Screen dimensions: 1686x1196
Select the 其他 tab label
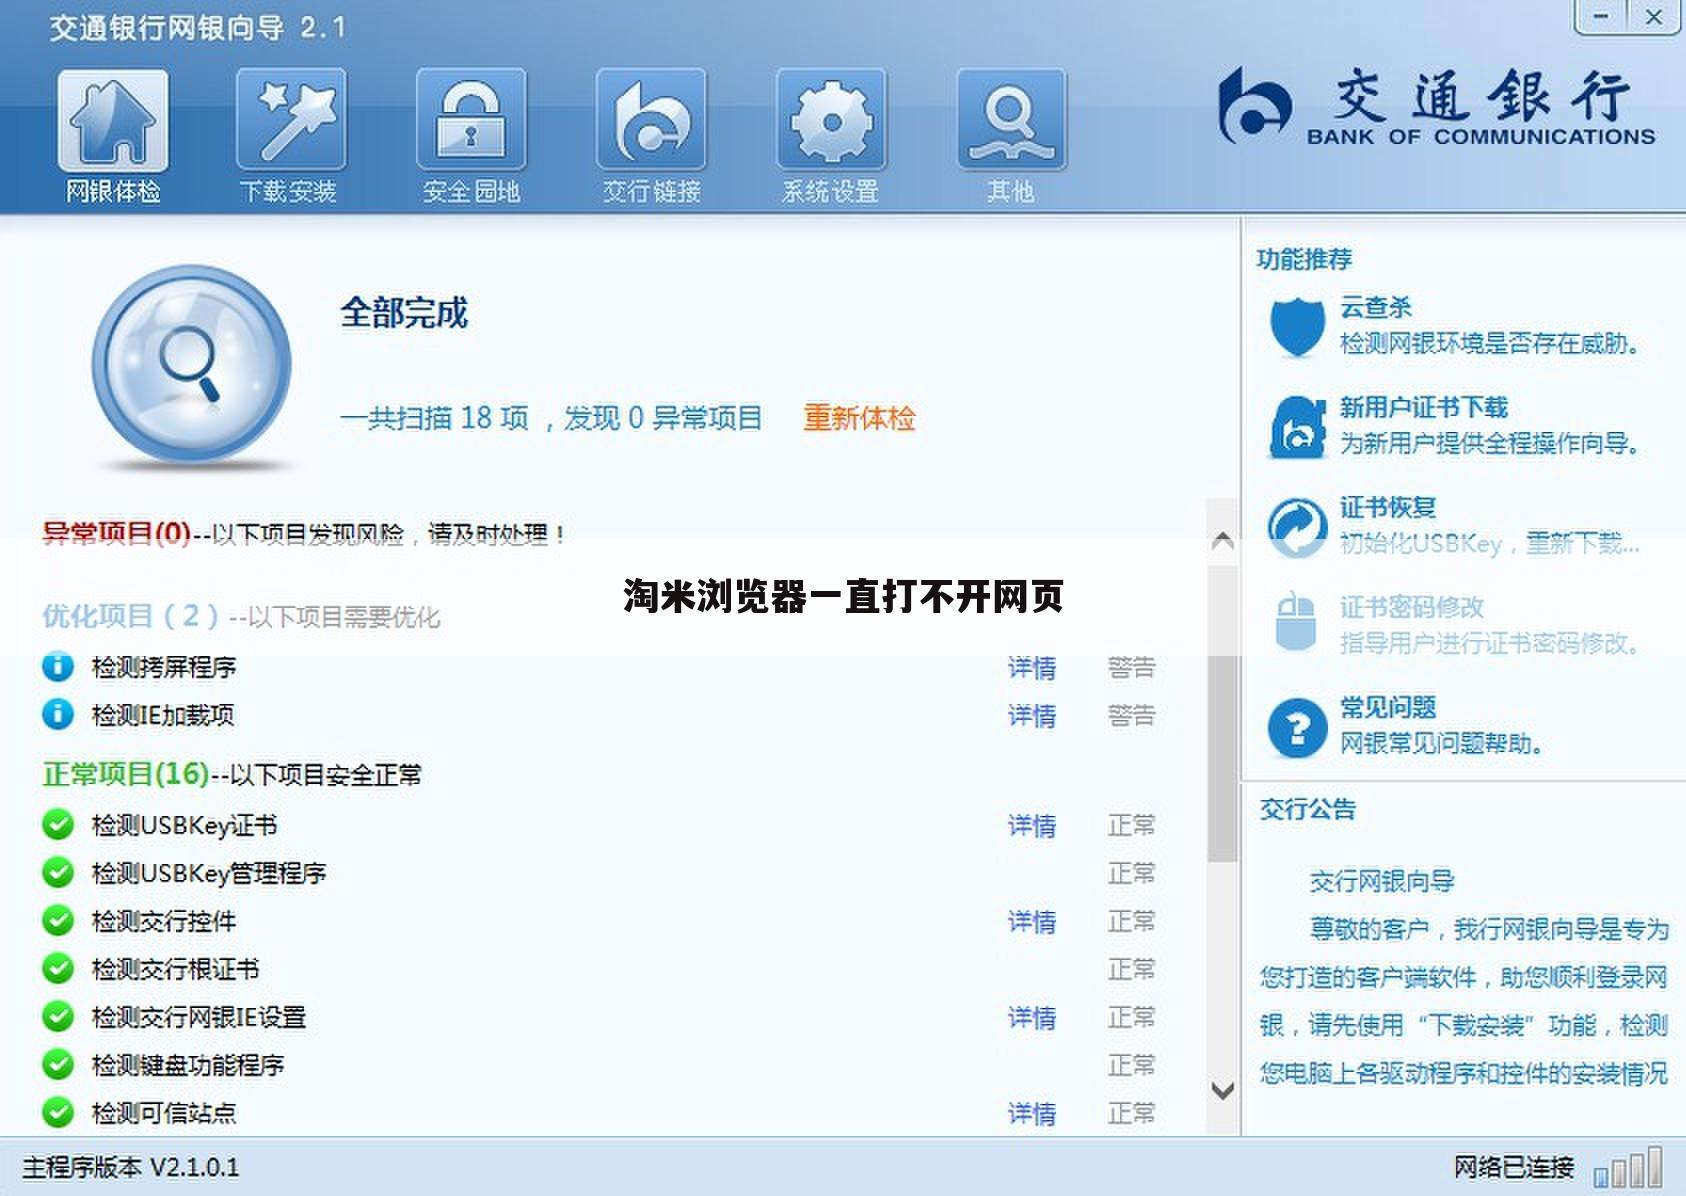(1010, 191)
